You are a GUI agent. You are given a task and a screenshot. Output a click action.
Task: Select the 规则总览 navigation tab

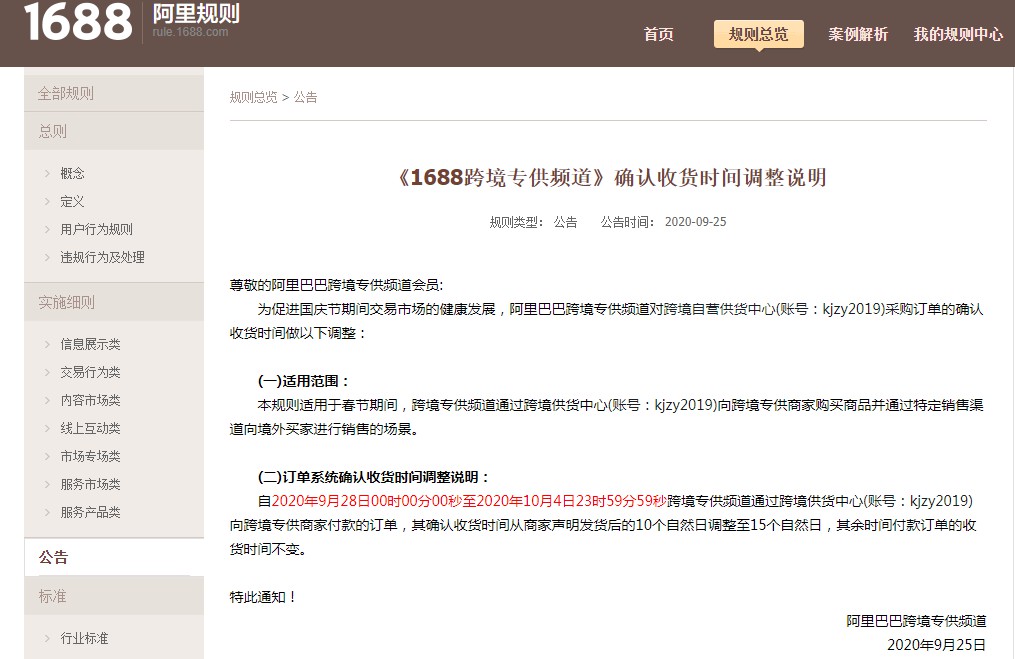point(759,34)
